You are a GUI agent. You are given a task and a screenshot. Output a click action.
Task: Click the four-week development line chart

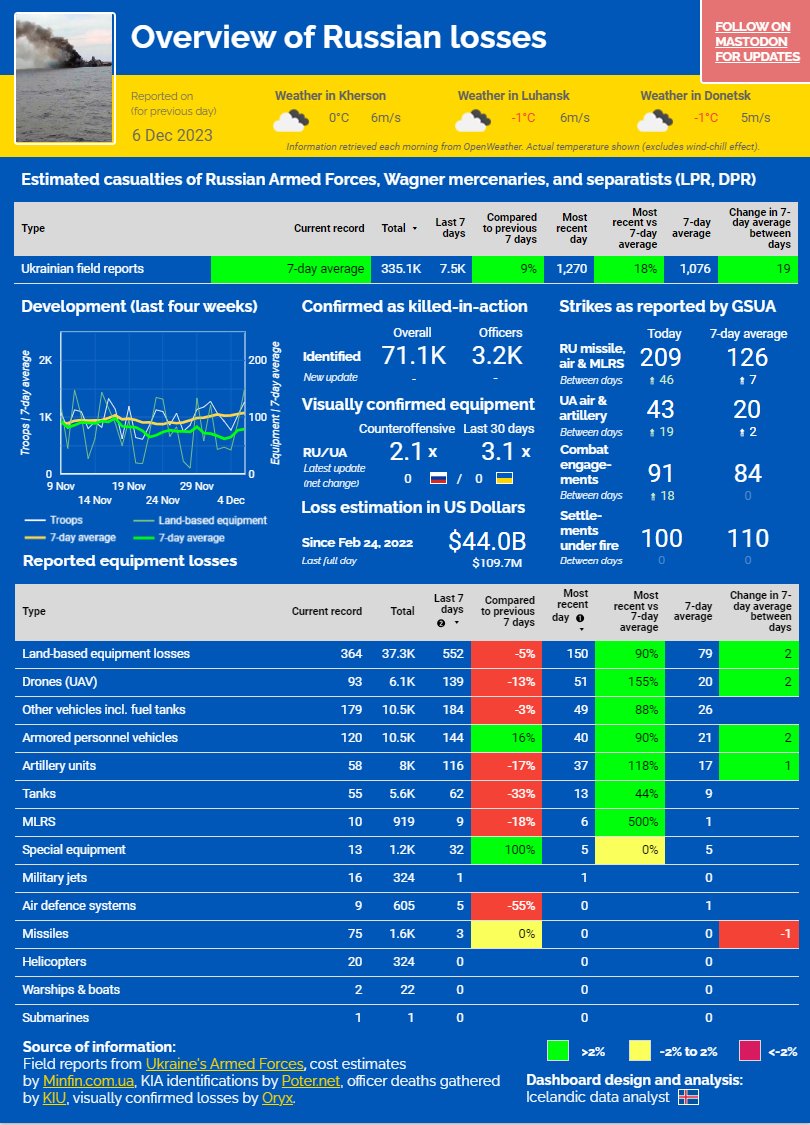click(x=153, y=402)
